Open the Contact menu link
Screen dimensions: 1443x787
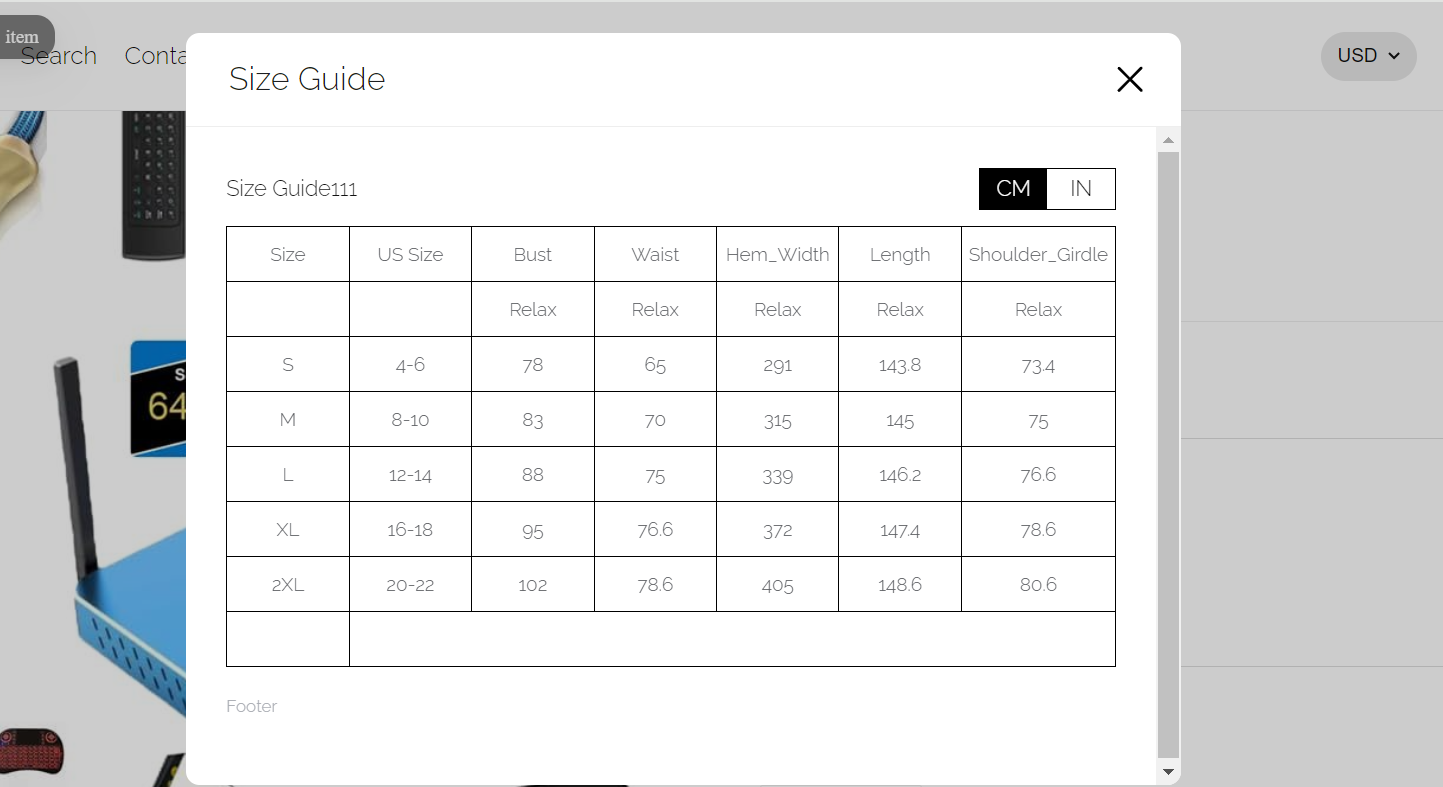pos(155,56)
